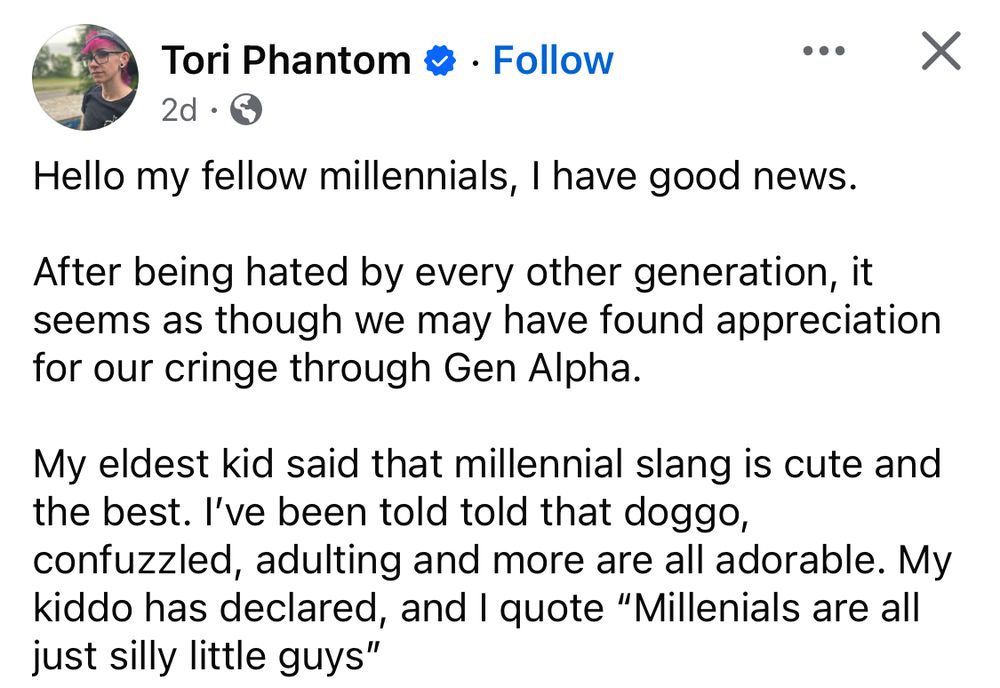
Task: Dismiss the post with the X icon
Action: (x=940, y=51)
